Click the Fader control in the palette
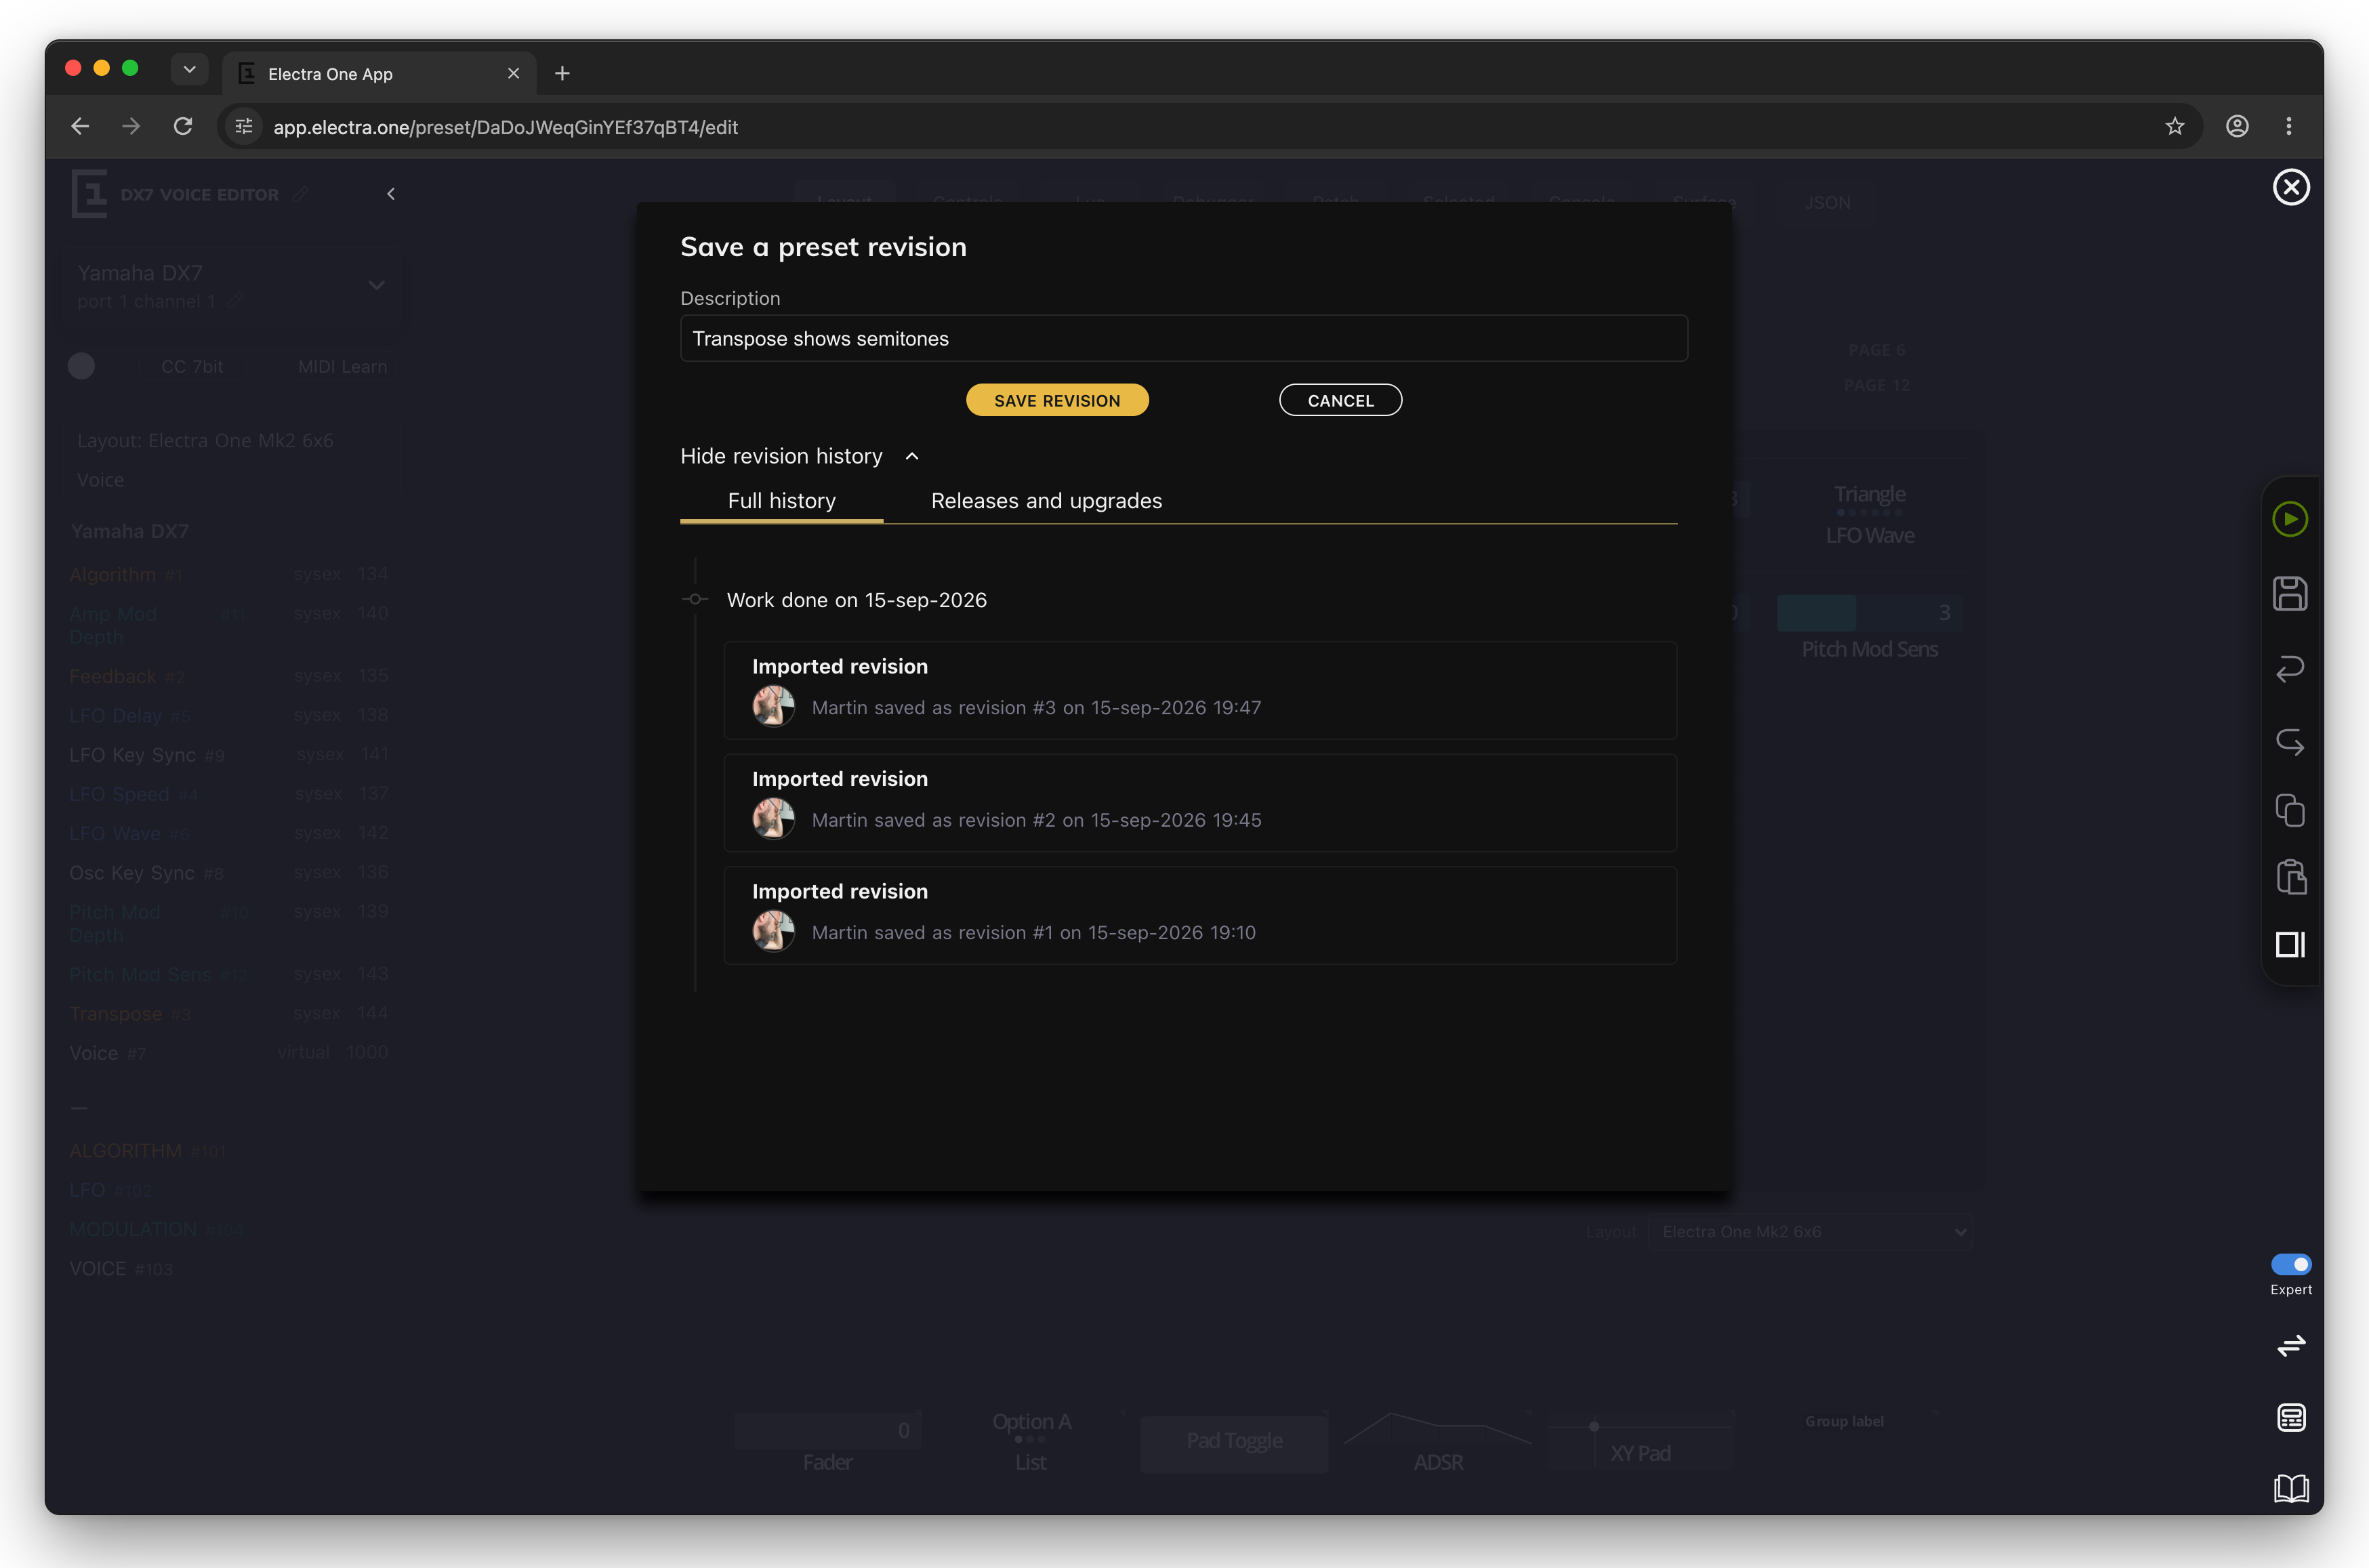2369x1568 pixels. pyautogui.click(x=827, y=1442)
